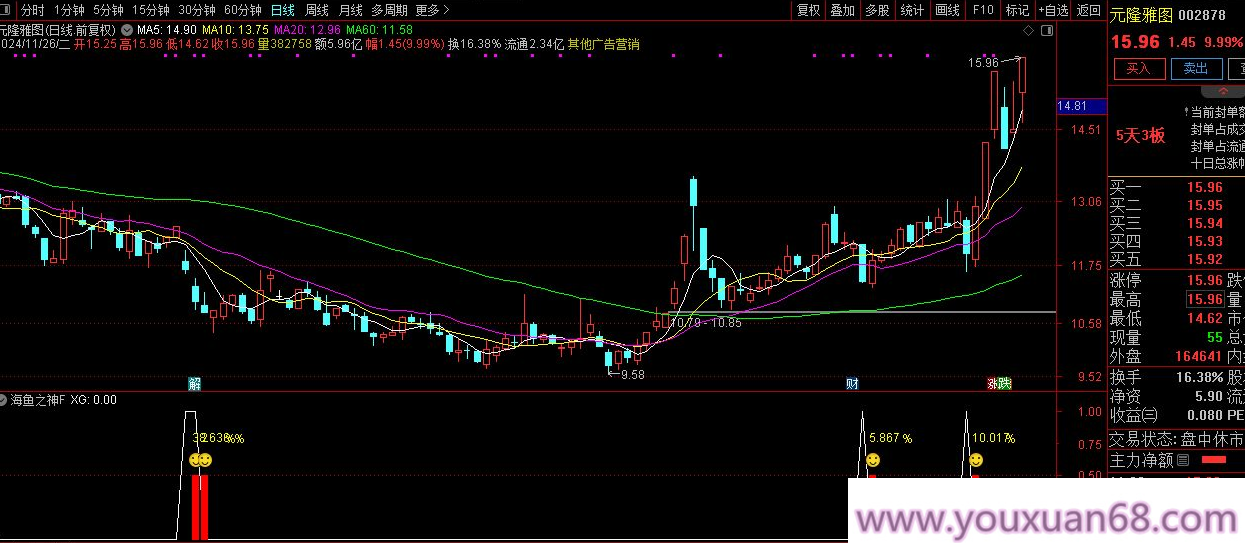The width and height of the screenshot is (1245, 543).
Task: Click the diamond icon above the chart
Action: coord(1028,30)
